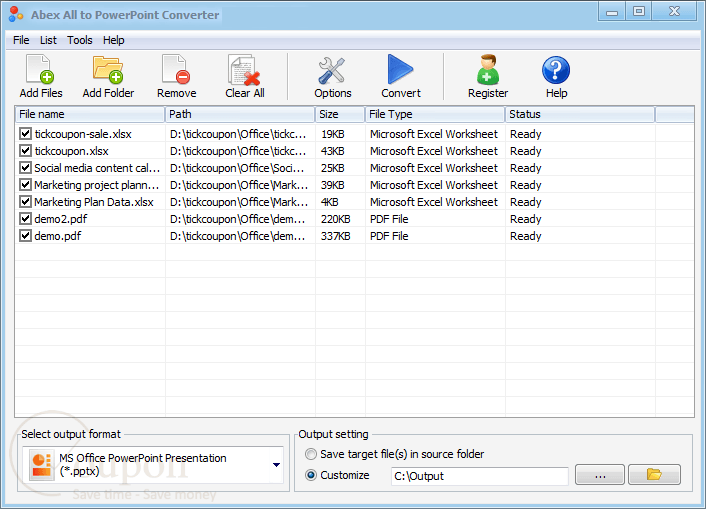The width and height of the screenshot is (706, 509).
Task: Uncheck the demo2.pdf checkbox
Action: tap(25, 219)
